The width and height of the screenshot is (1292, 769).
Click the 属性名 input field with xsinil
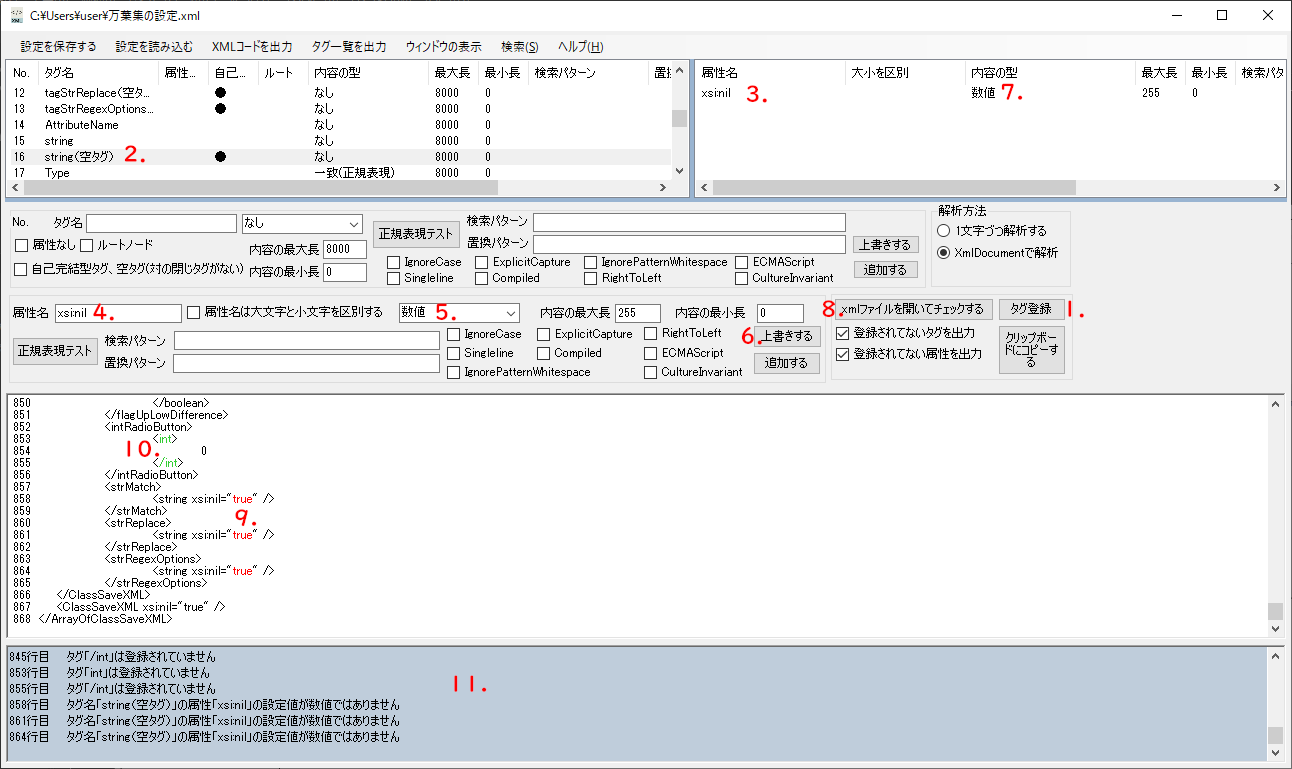point(118,313)
